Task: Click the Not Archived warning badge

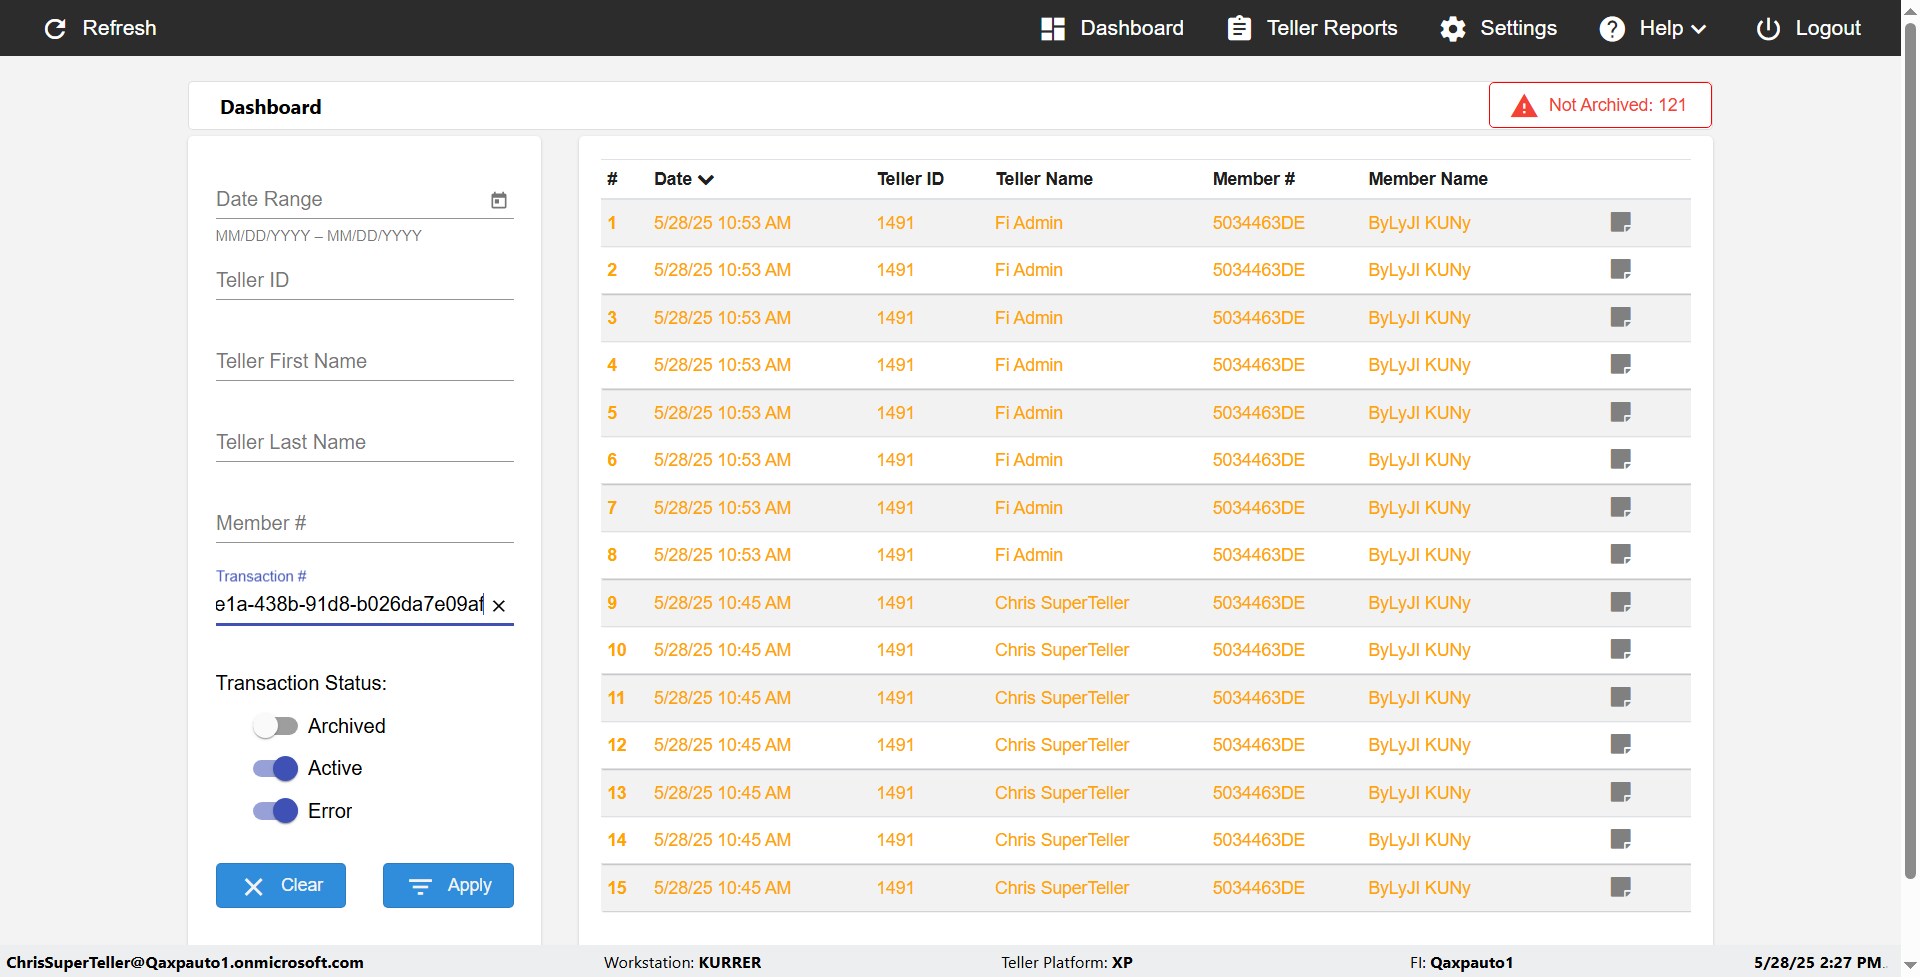Action: (x=1599, y=105)
